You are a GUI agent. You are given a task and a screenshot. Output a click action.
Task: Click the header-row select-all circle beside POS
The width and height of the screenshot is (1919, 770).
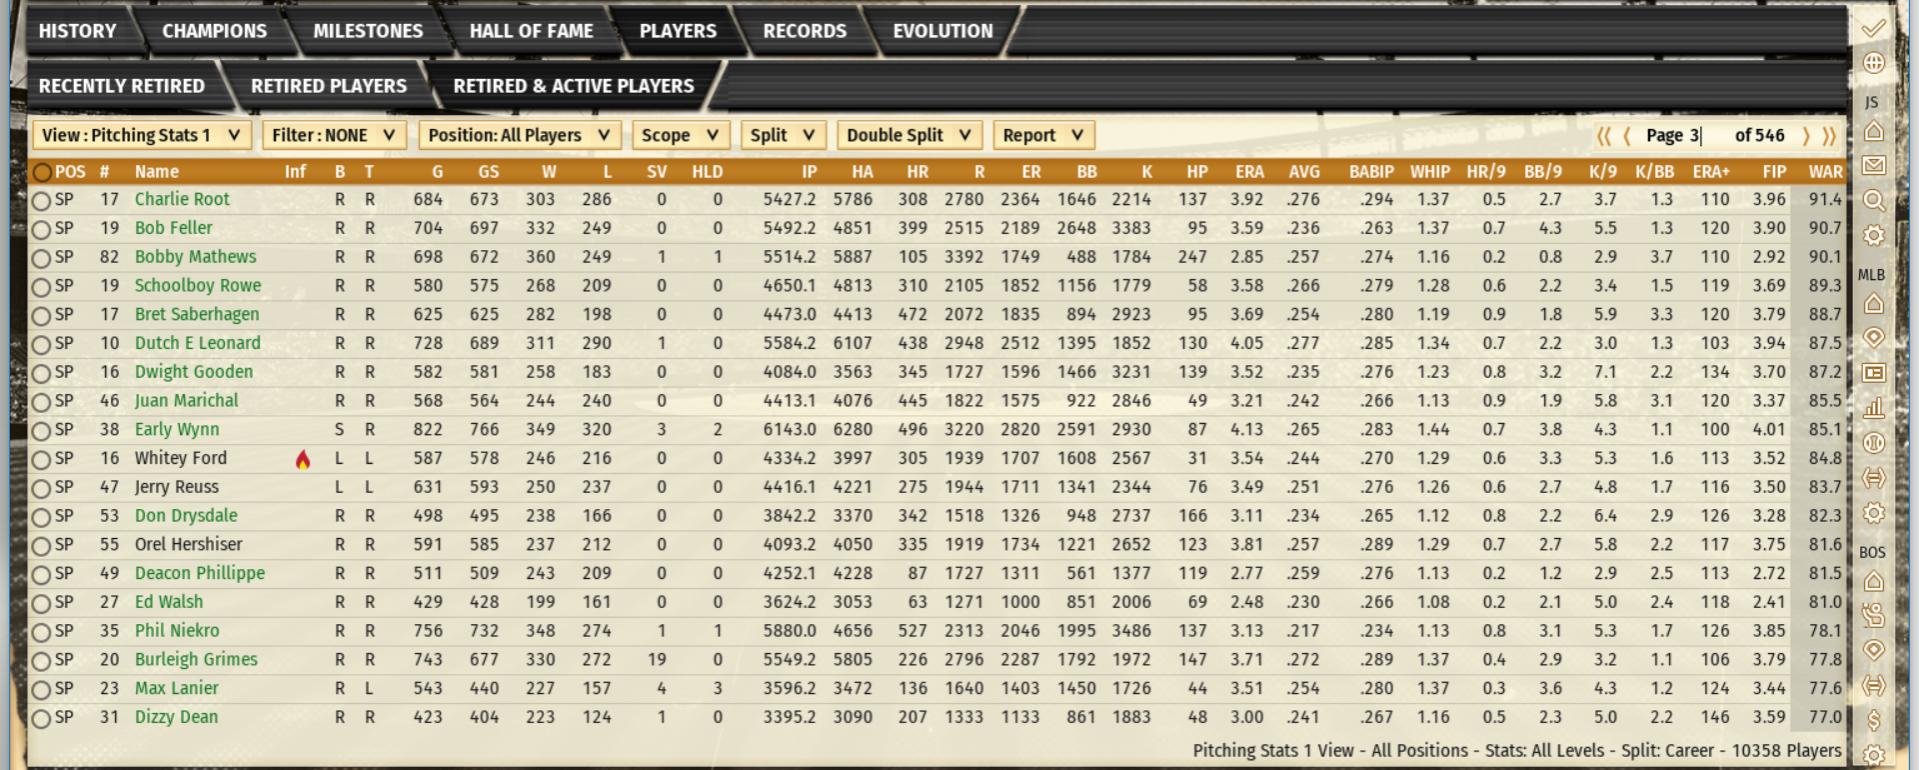pyautogui.click(x=41, y=172)
